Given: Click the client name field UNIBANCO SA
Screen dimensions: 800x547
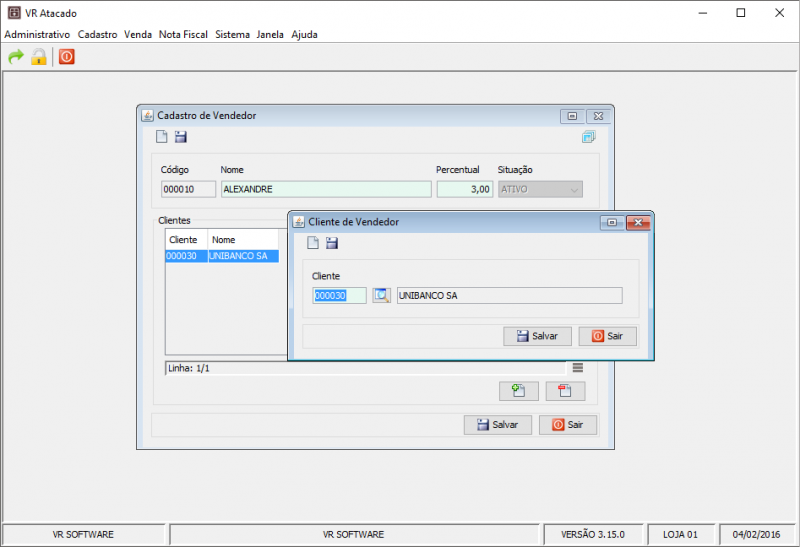Looking at the screenshot, I should click(x=510, y=295).
